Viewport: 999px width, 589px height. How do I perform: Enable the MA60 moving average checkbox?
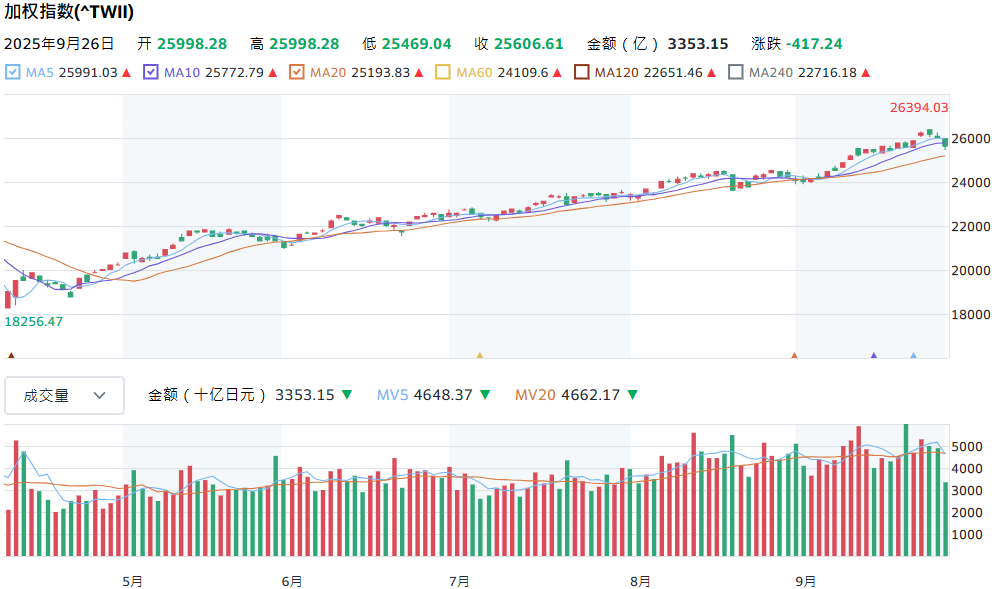[442, 72]
